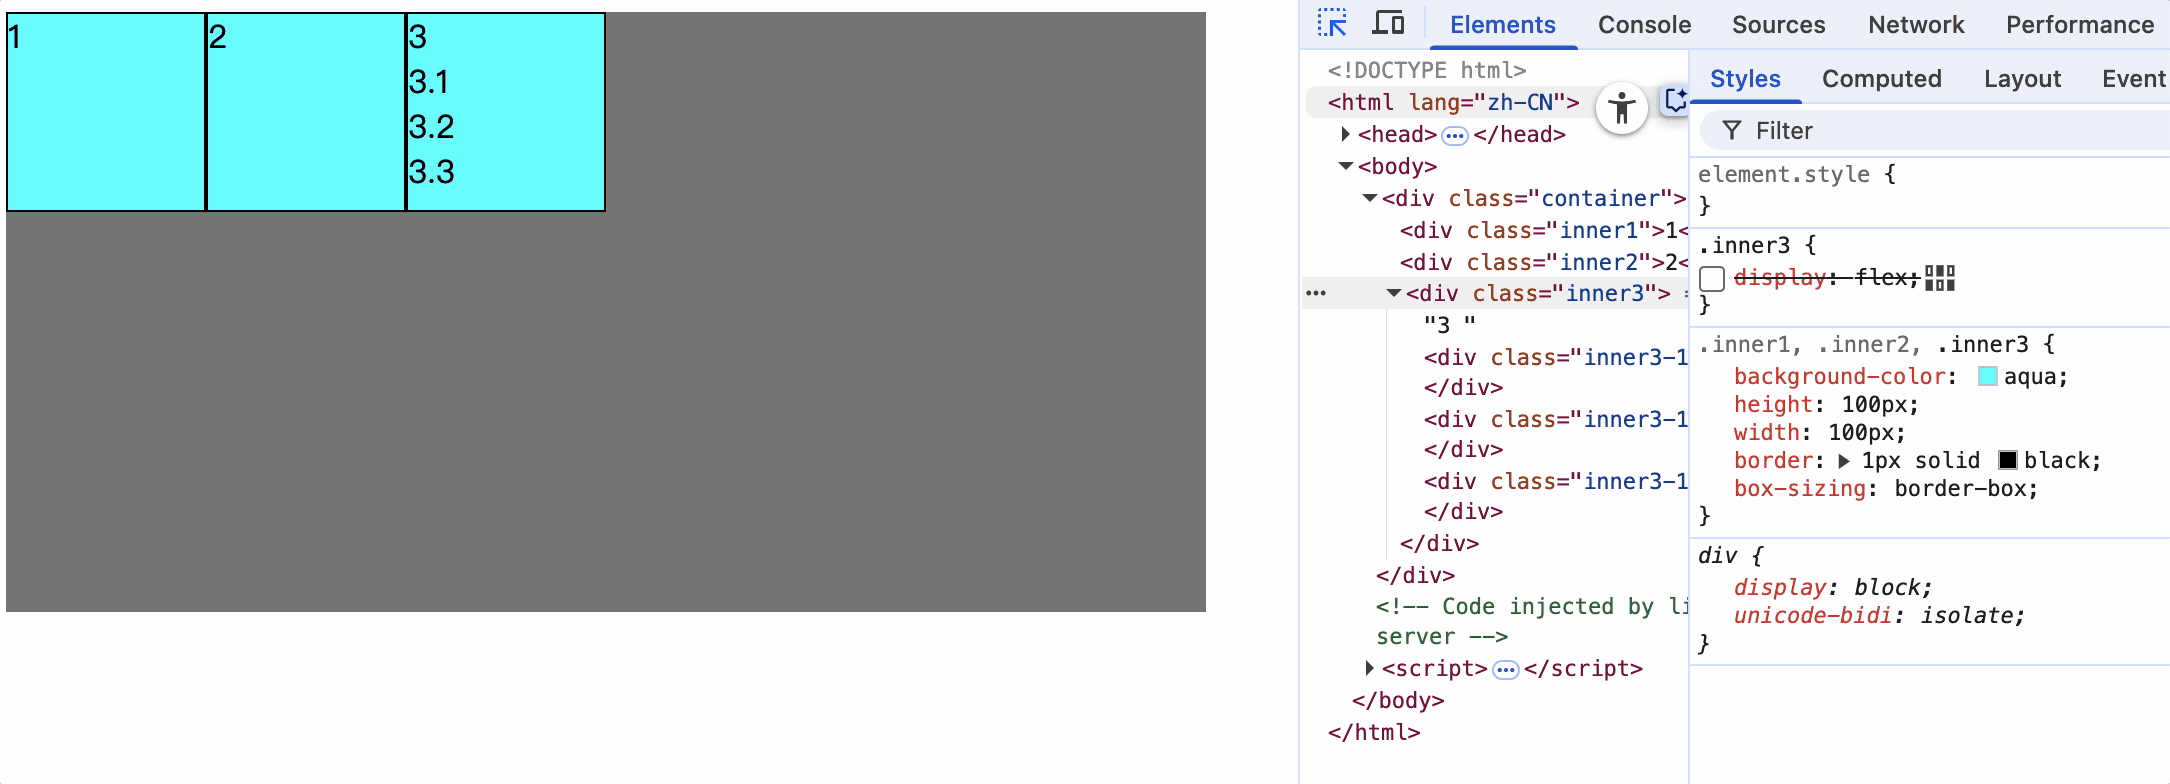Select the Computed sub-tab
The width and height of the screenshot is (2170, 784).
point(1882,79)
